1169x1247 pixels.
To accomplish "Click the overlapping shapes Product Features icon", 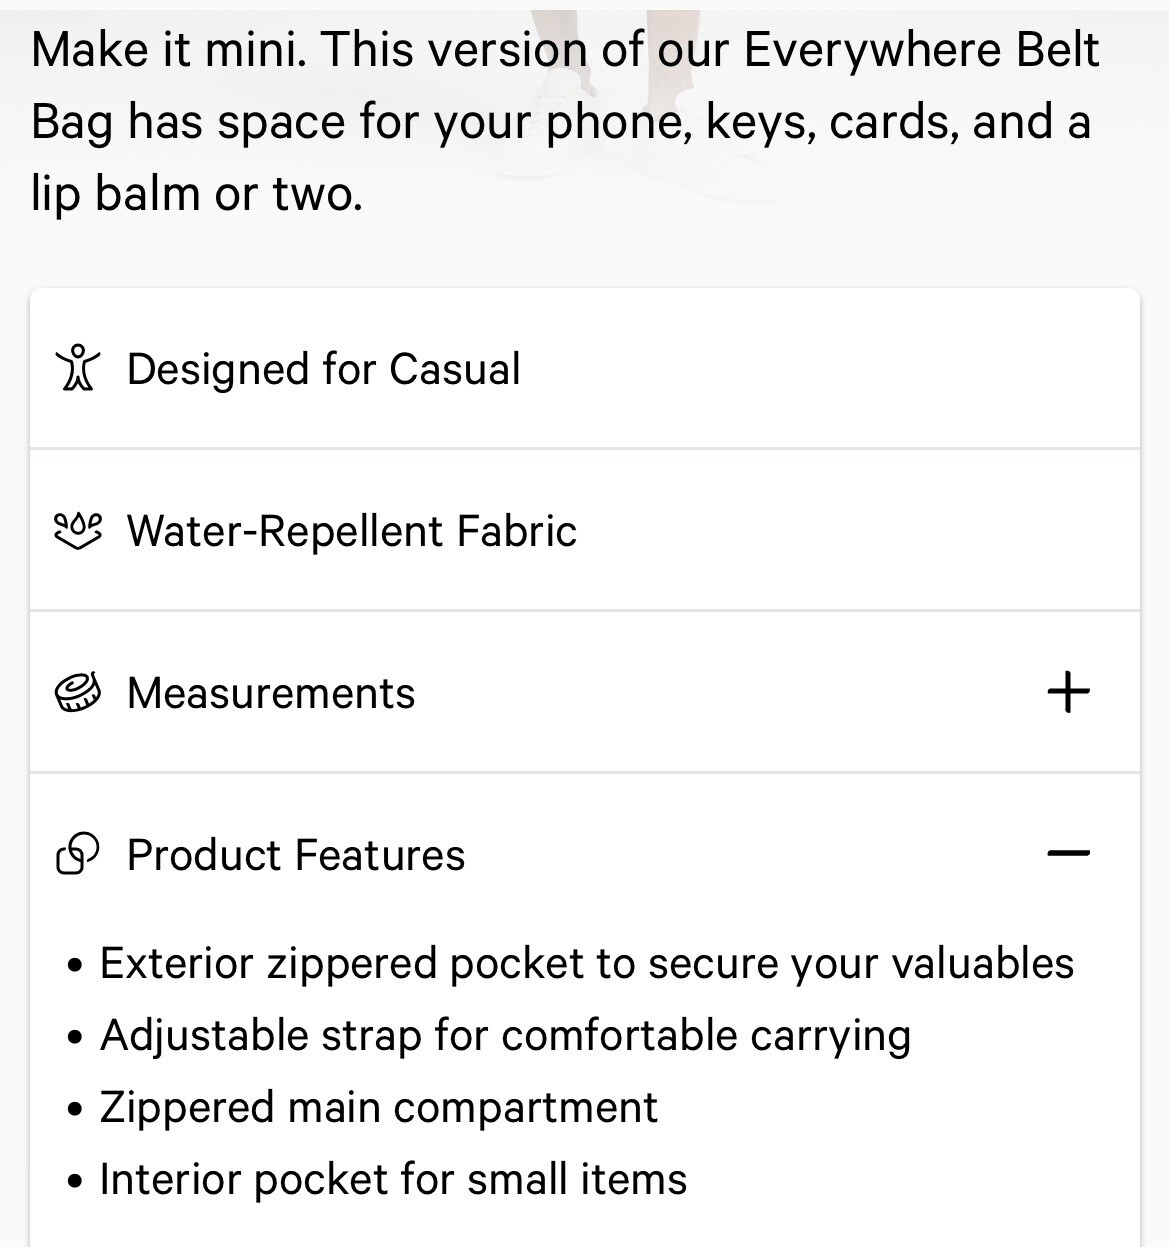I will pos(77,855).
